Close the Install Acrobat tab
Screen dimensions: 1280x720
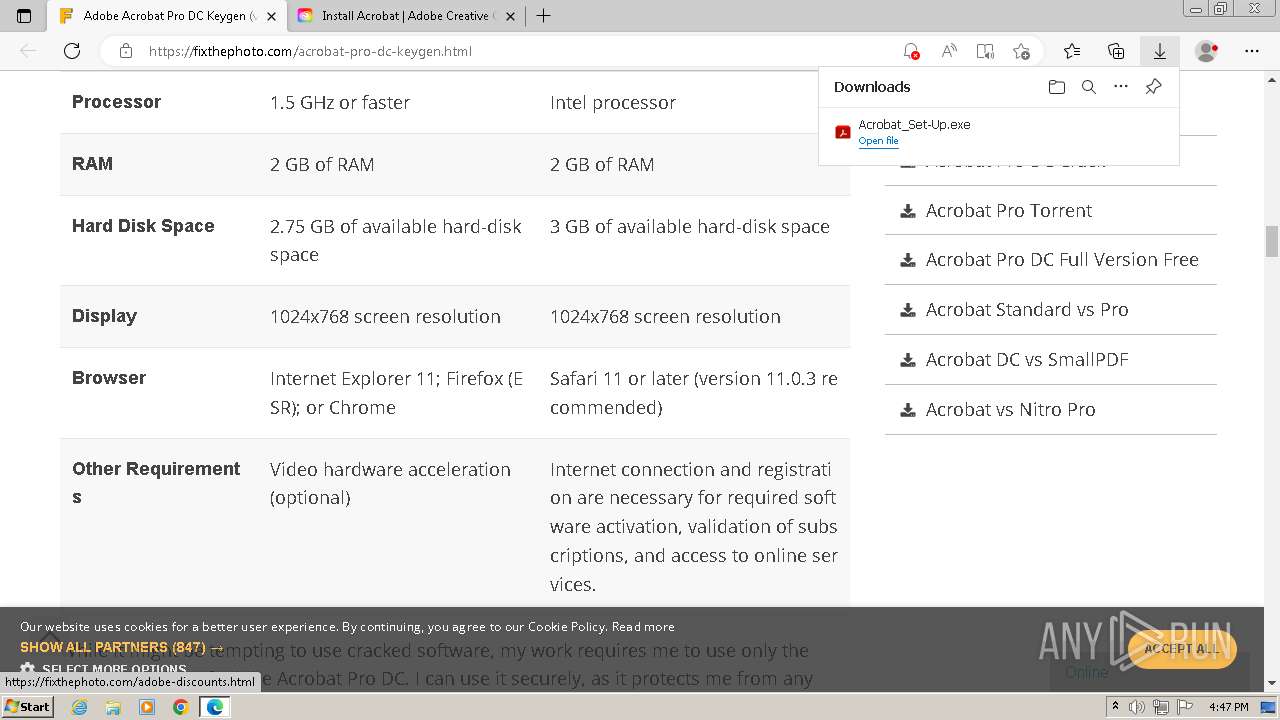[x=510, y=16]
